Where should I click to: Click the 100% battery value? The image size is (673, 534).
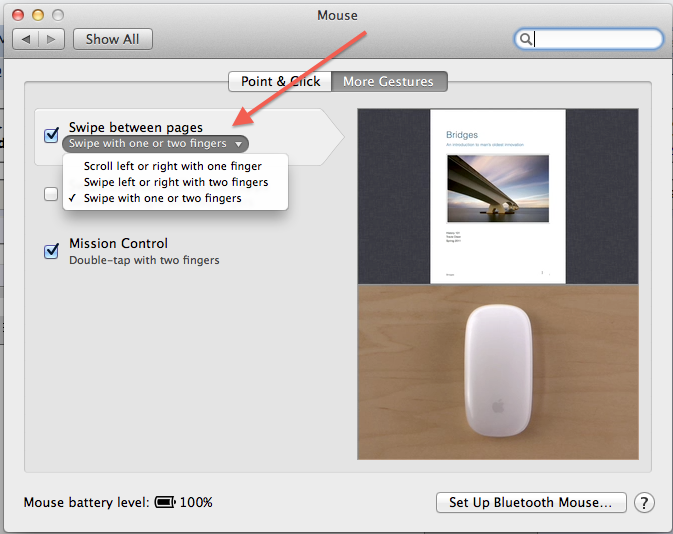tap(196, 502)
